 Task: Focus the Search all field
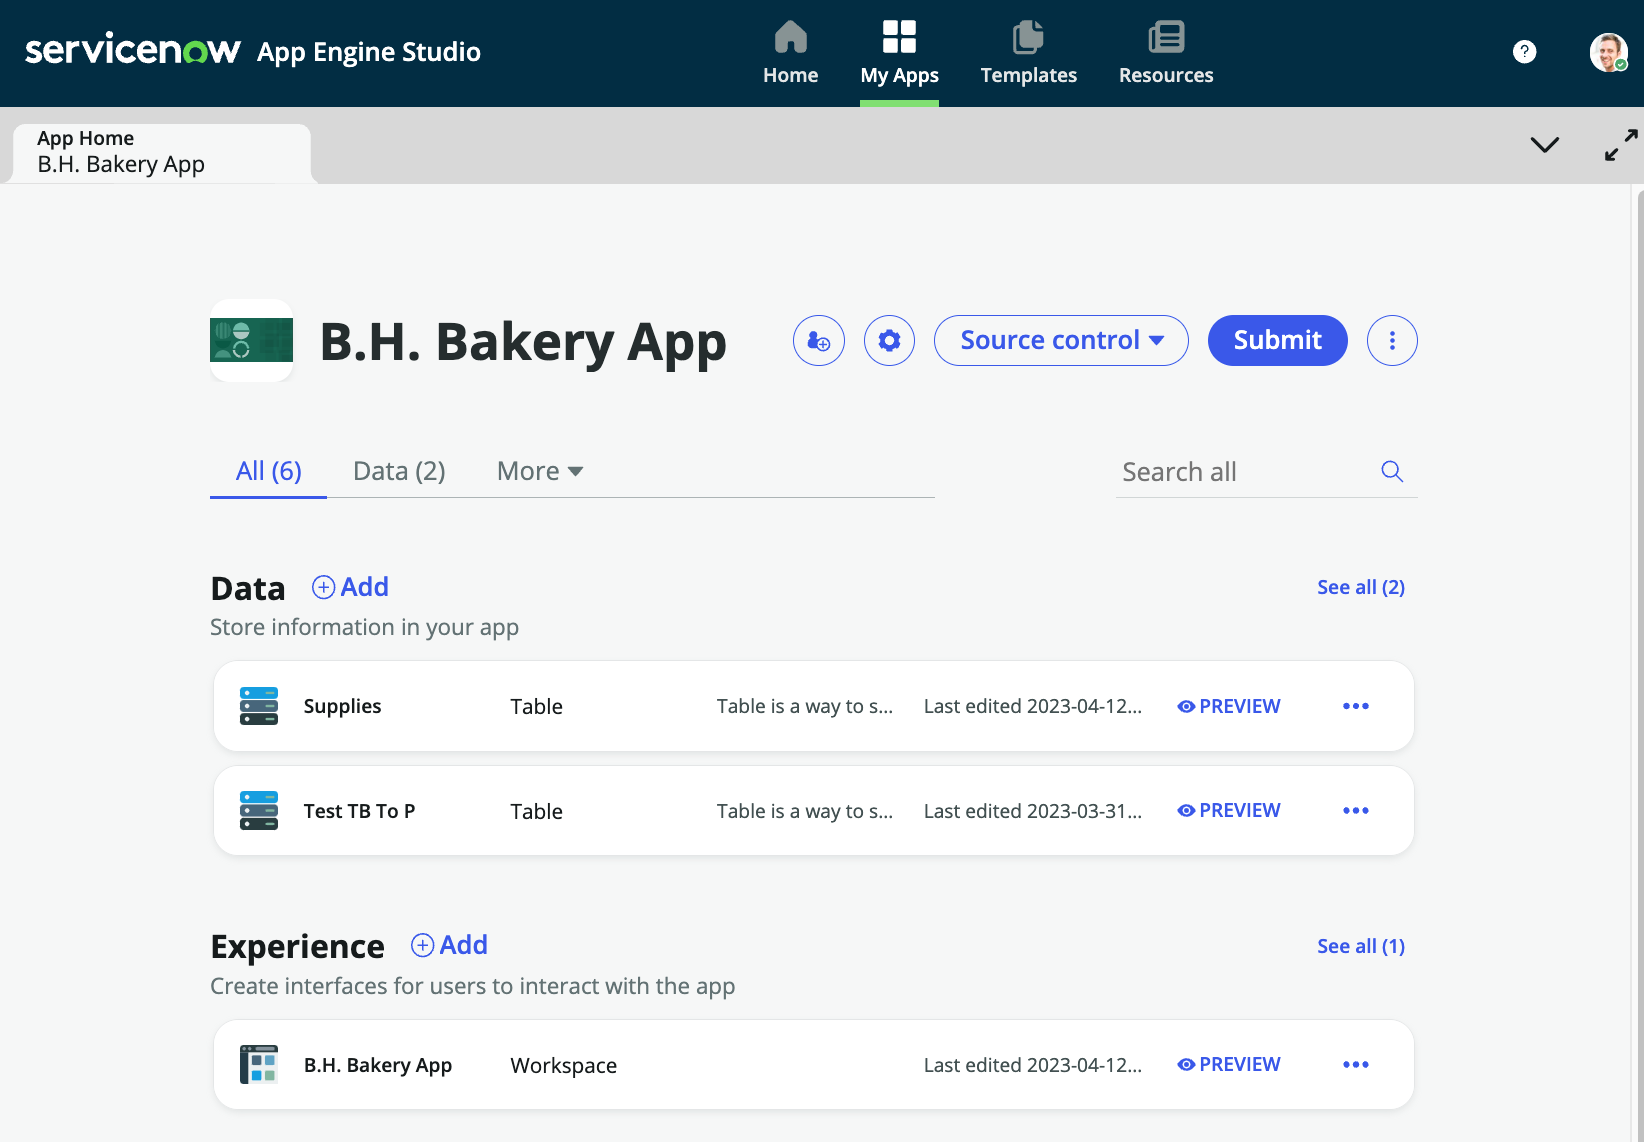1245,472
